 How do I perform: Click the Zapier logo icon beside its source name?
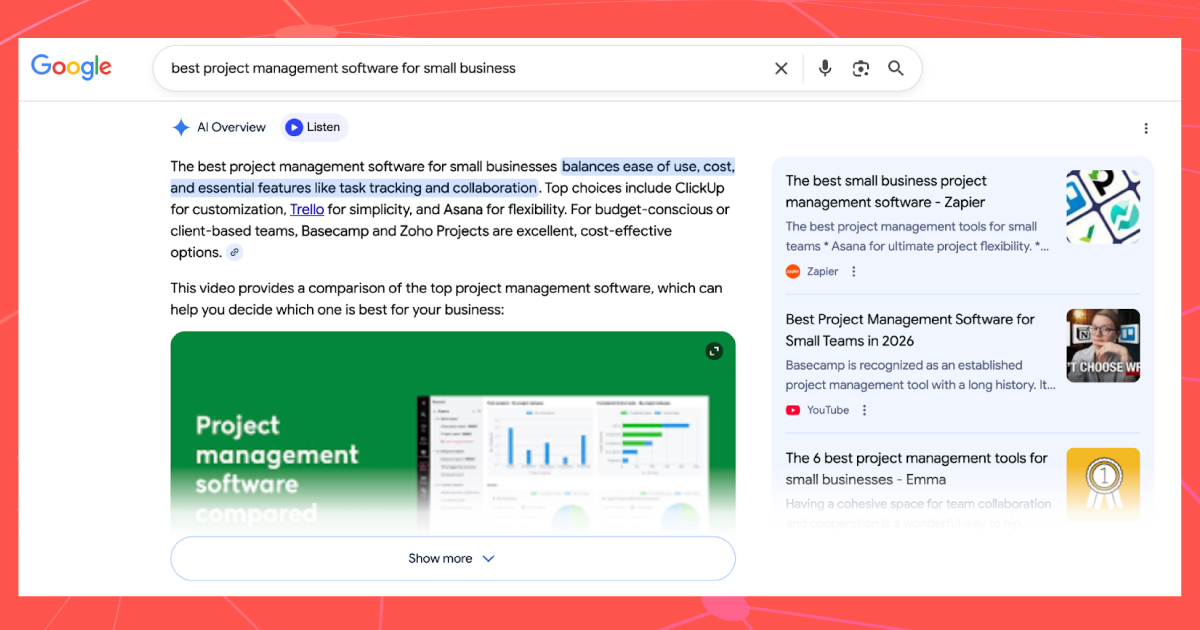pos(791,271)
